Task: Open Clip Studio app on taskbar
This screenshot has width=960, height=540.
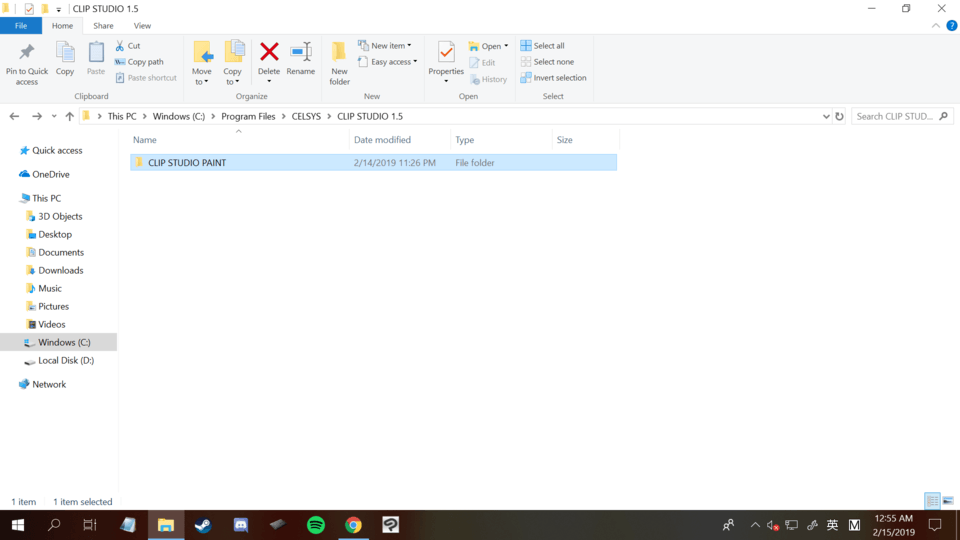Action: (x=391, y=525)
